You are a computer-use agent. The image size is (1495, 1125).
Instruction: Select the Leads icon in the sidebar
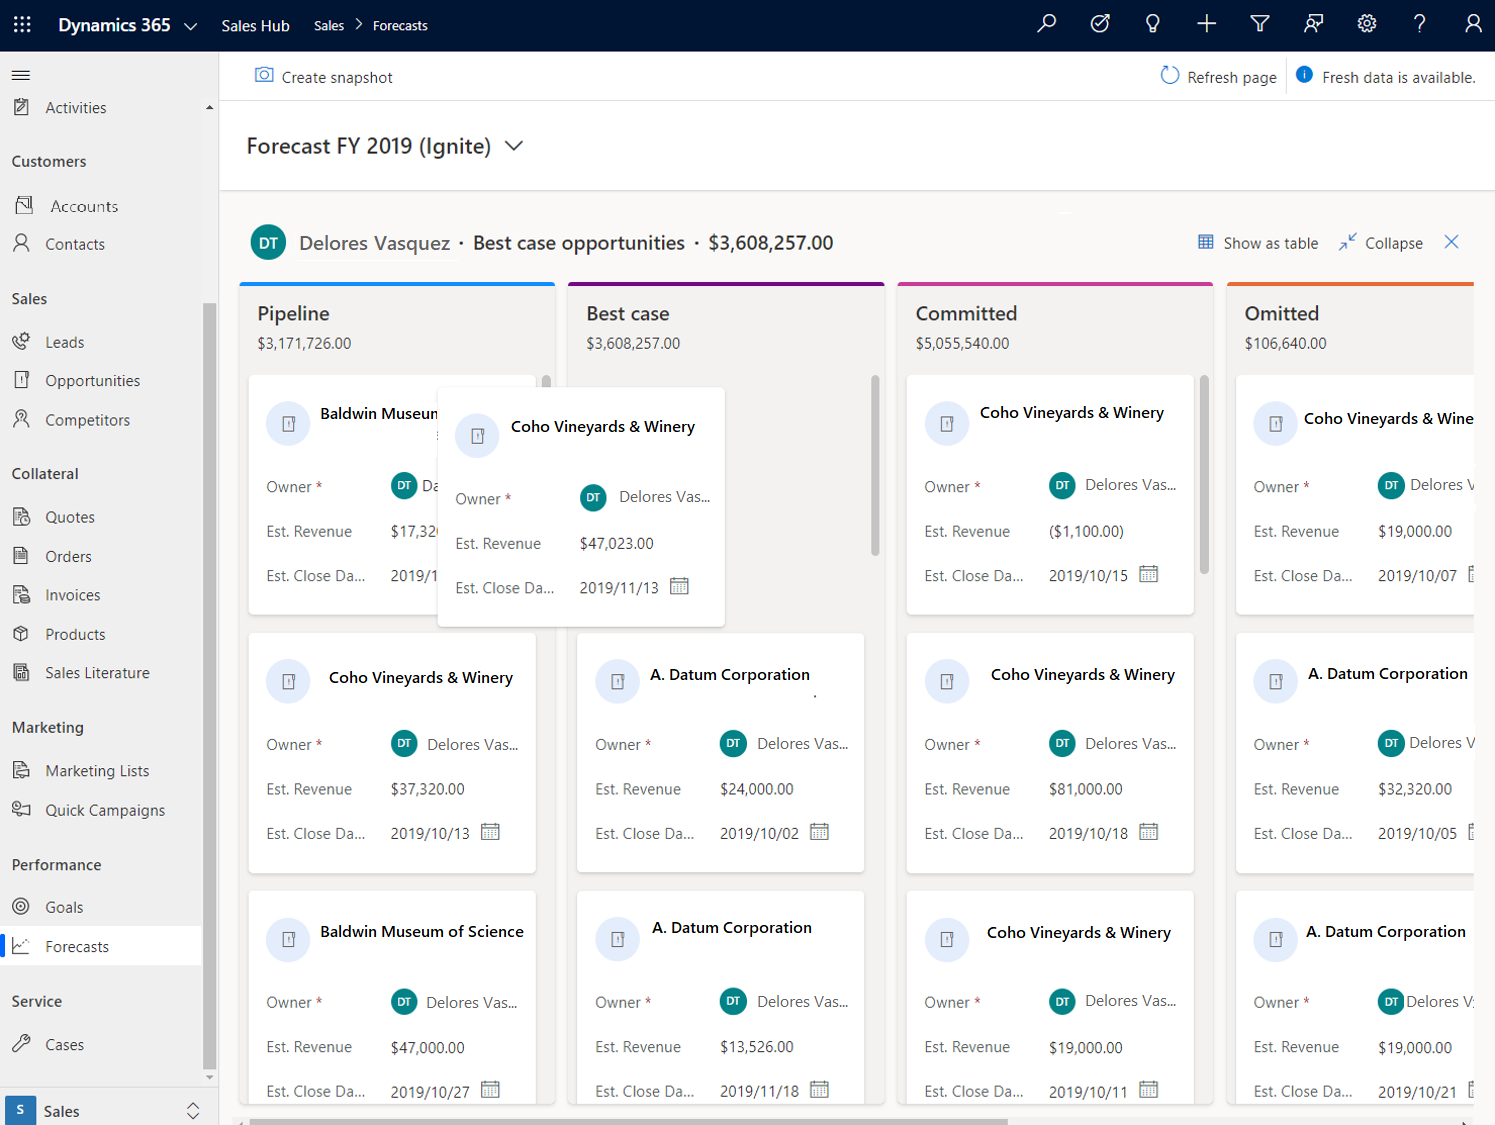(20, 341)
